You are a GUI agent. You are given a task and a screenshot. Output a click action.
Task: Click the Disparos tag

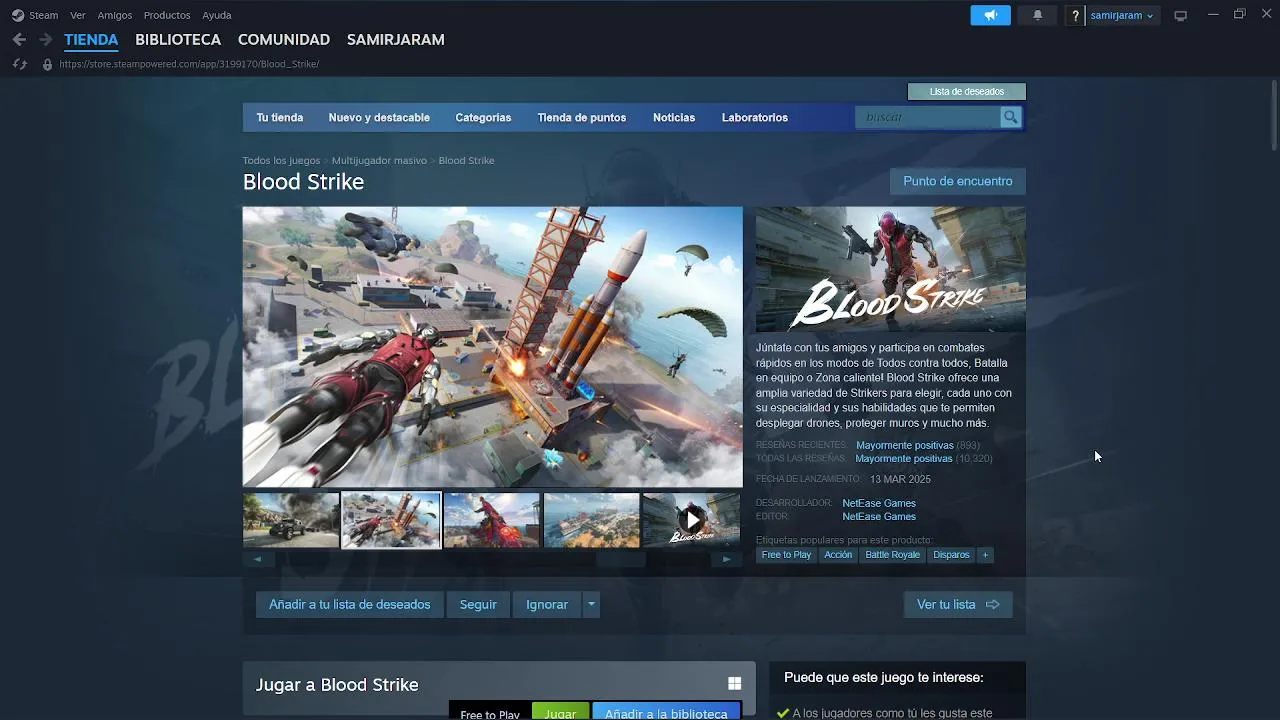tap(951, 555)
